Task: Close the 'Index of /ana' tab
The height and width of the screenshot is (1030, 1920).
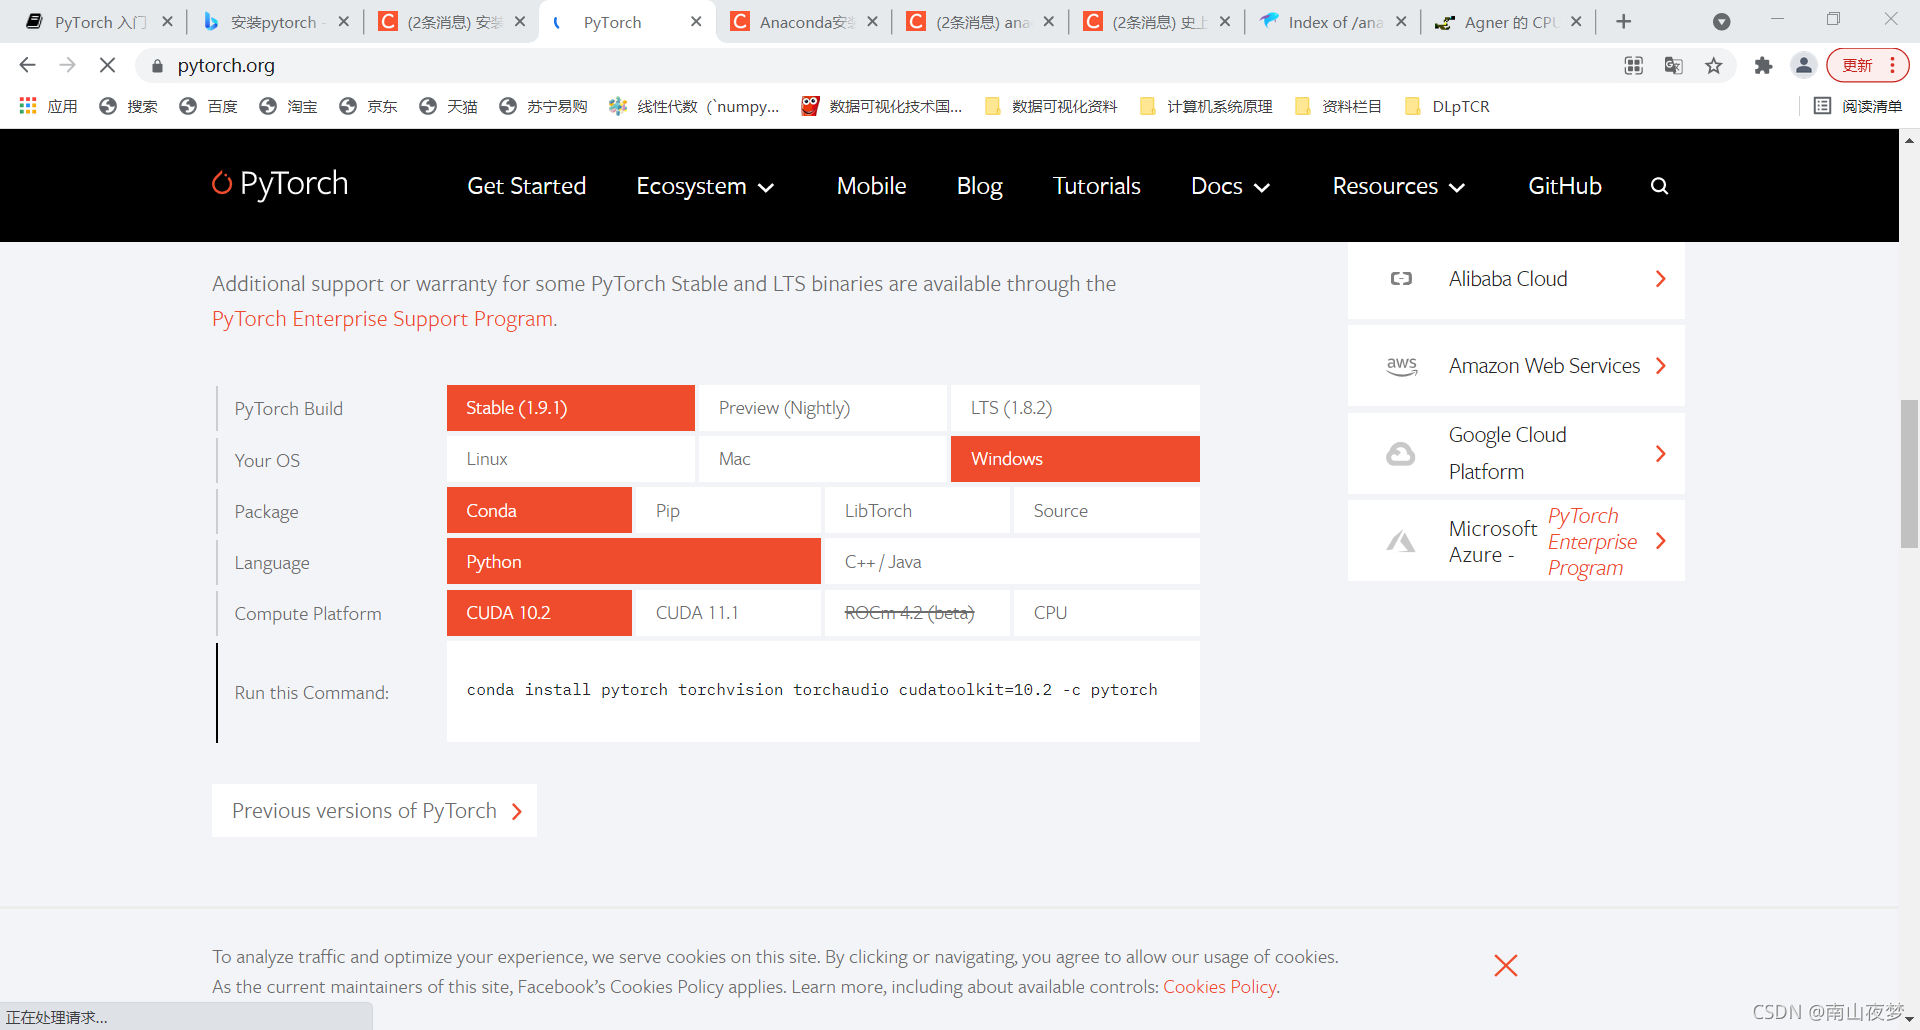Action: click(x=1401, y=22)
